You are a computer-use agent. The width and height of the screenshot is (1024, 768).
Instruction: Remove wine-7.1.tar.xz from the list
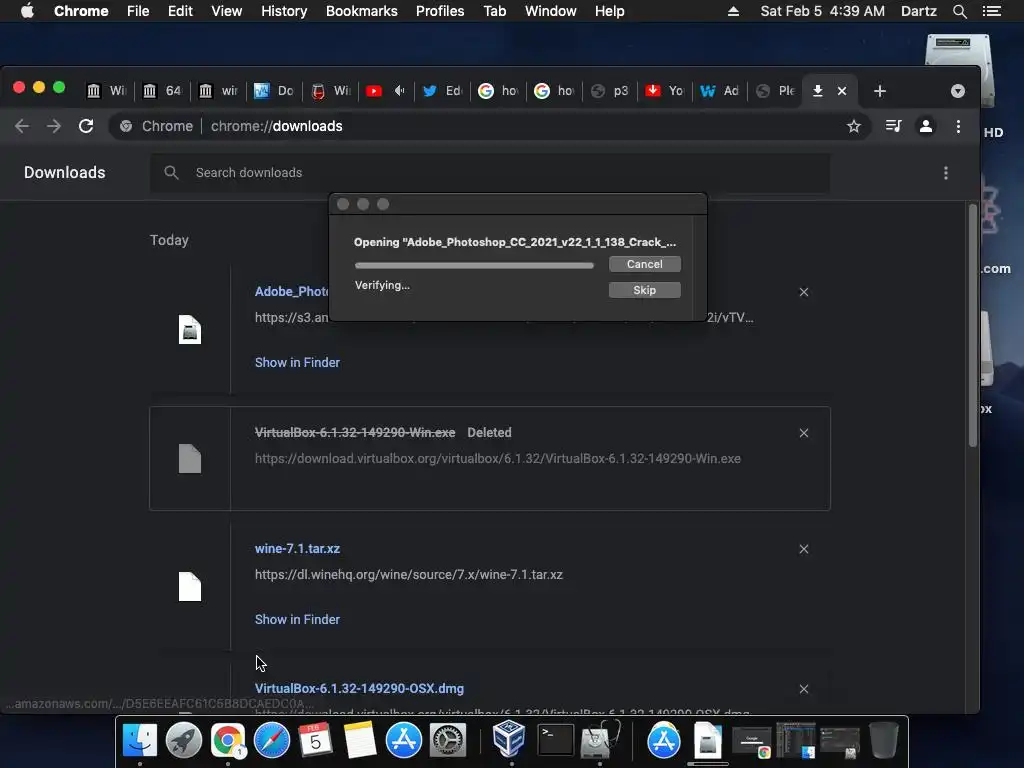click(x=804, y=549)
